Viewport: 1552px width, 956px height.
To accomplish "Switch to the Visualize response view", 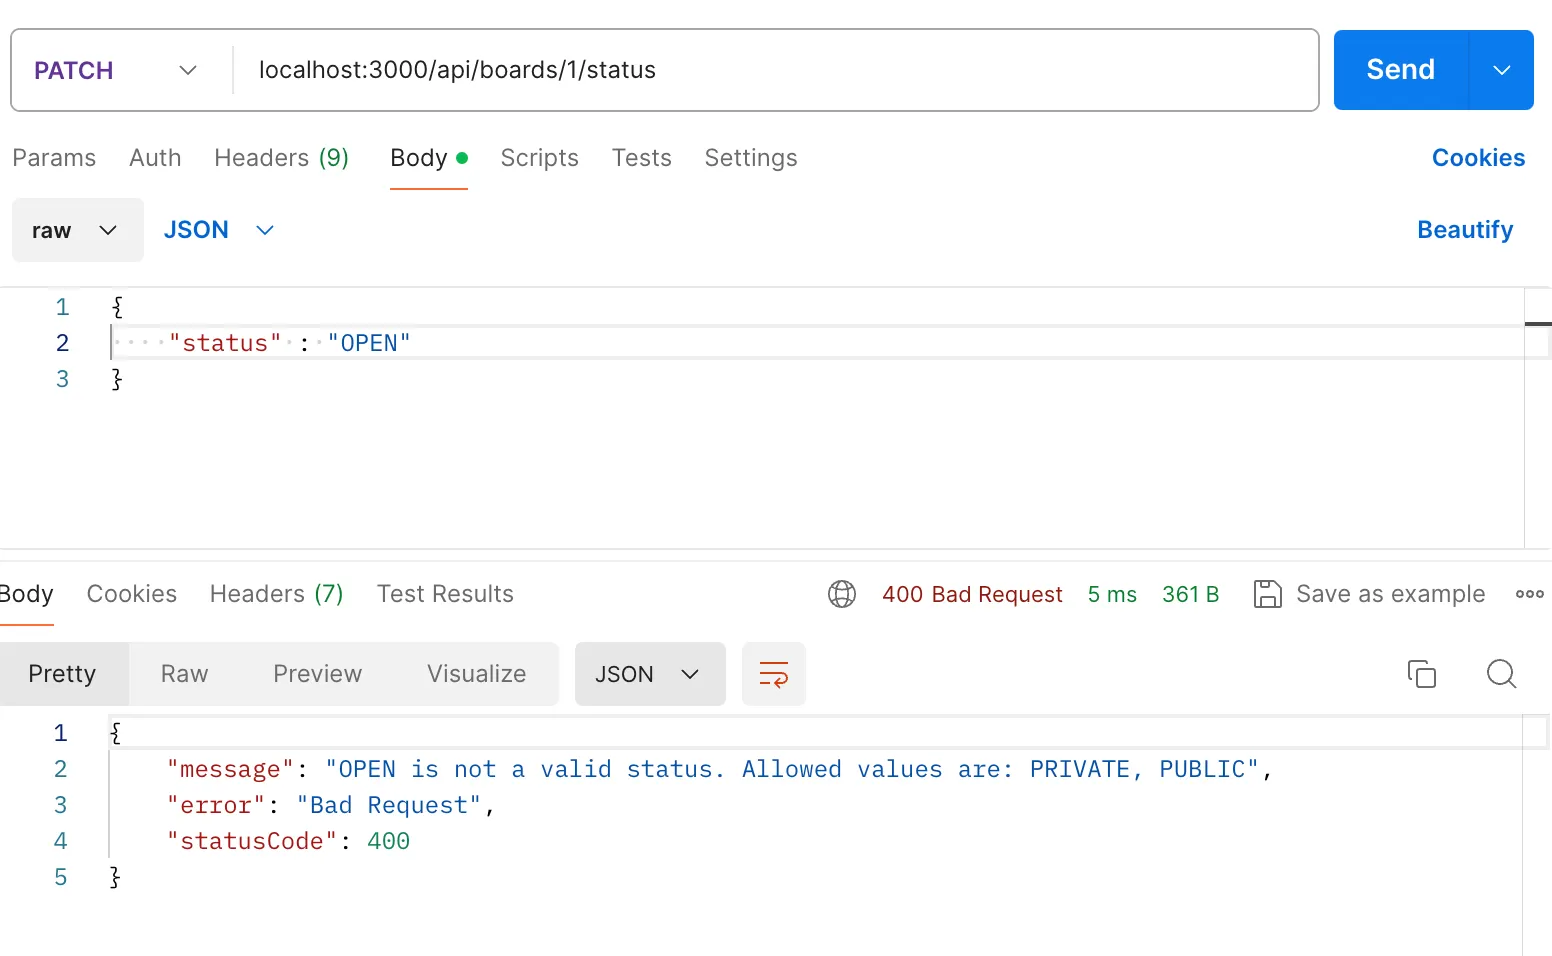I will click(x=477, y=674).
